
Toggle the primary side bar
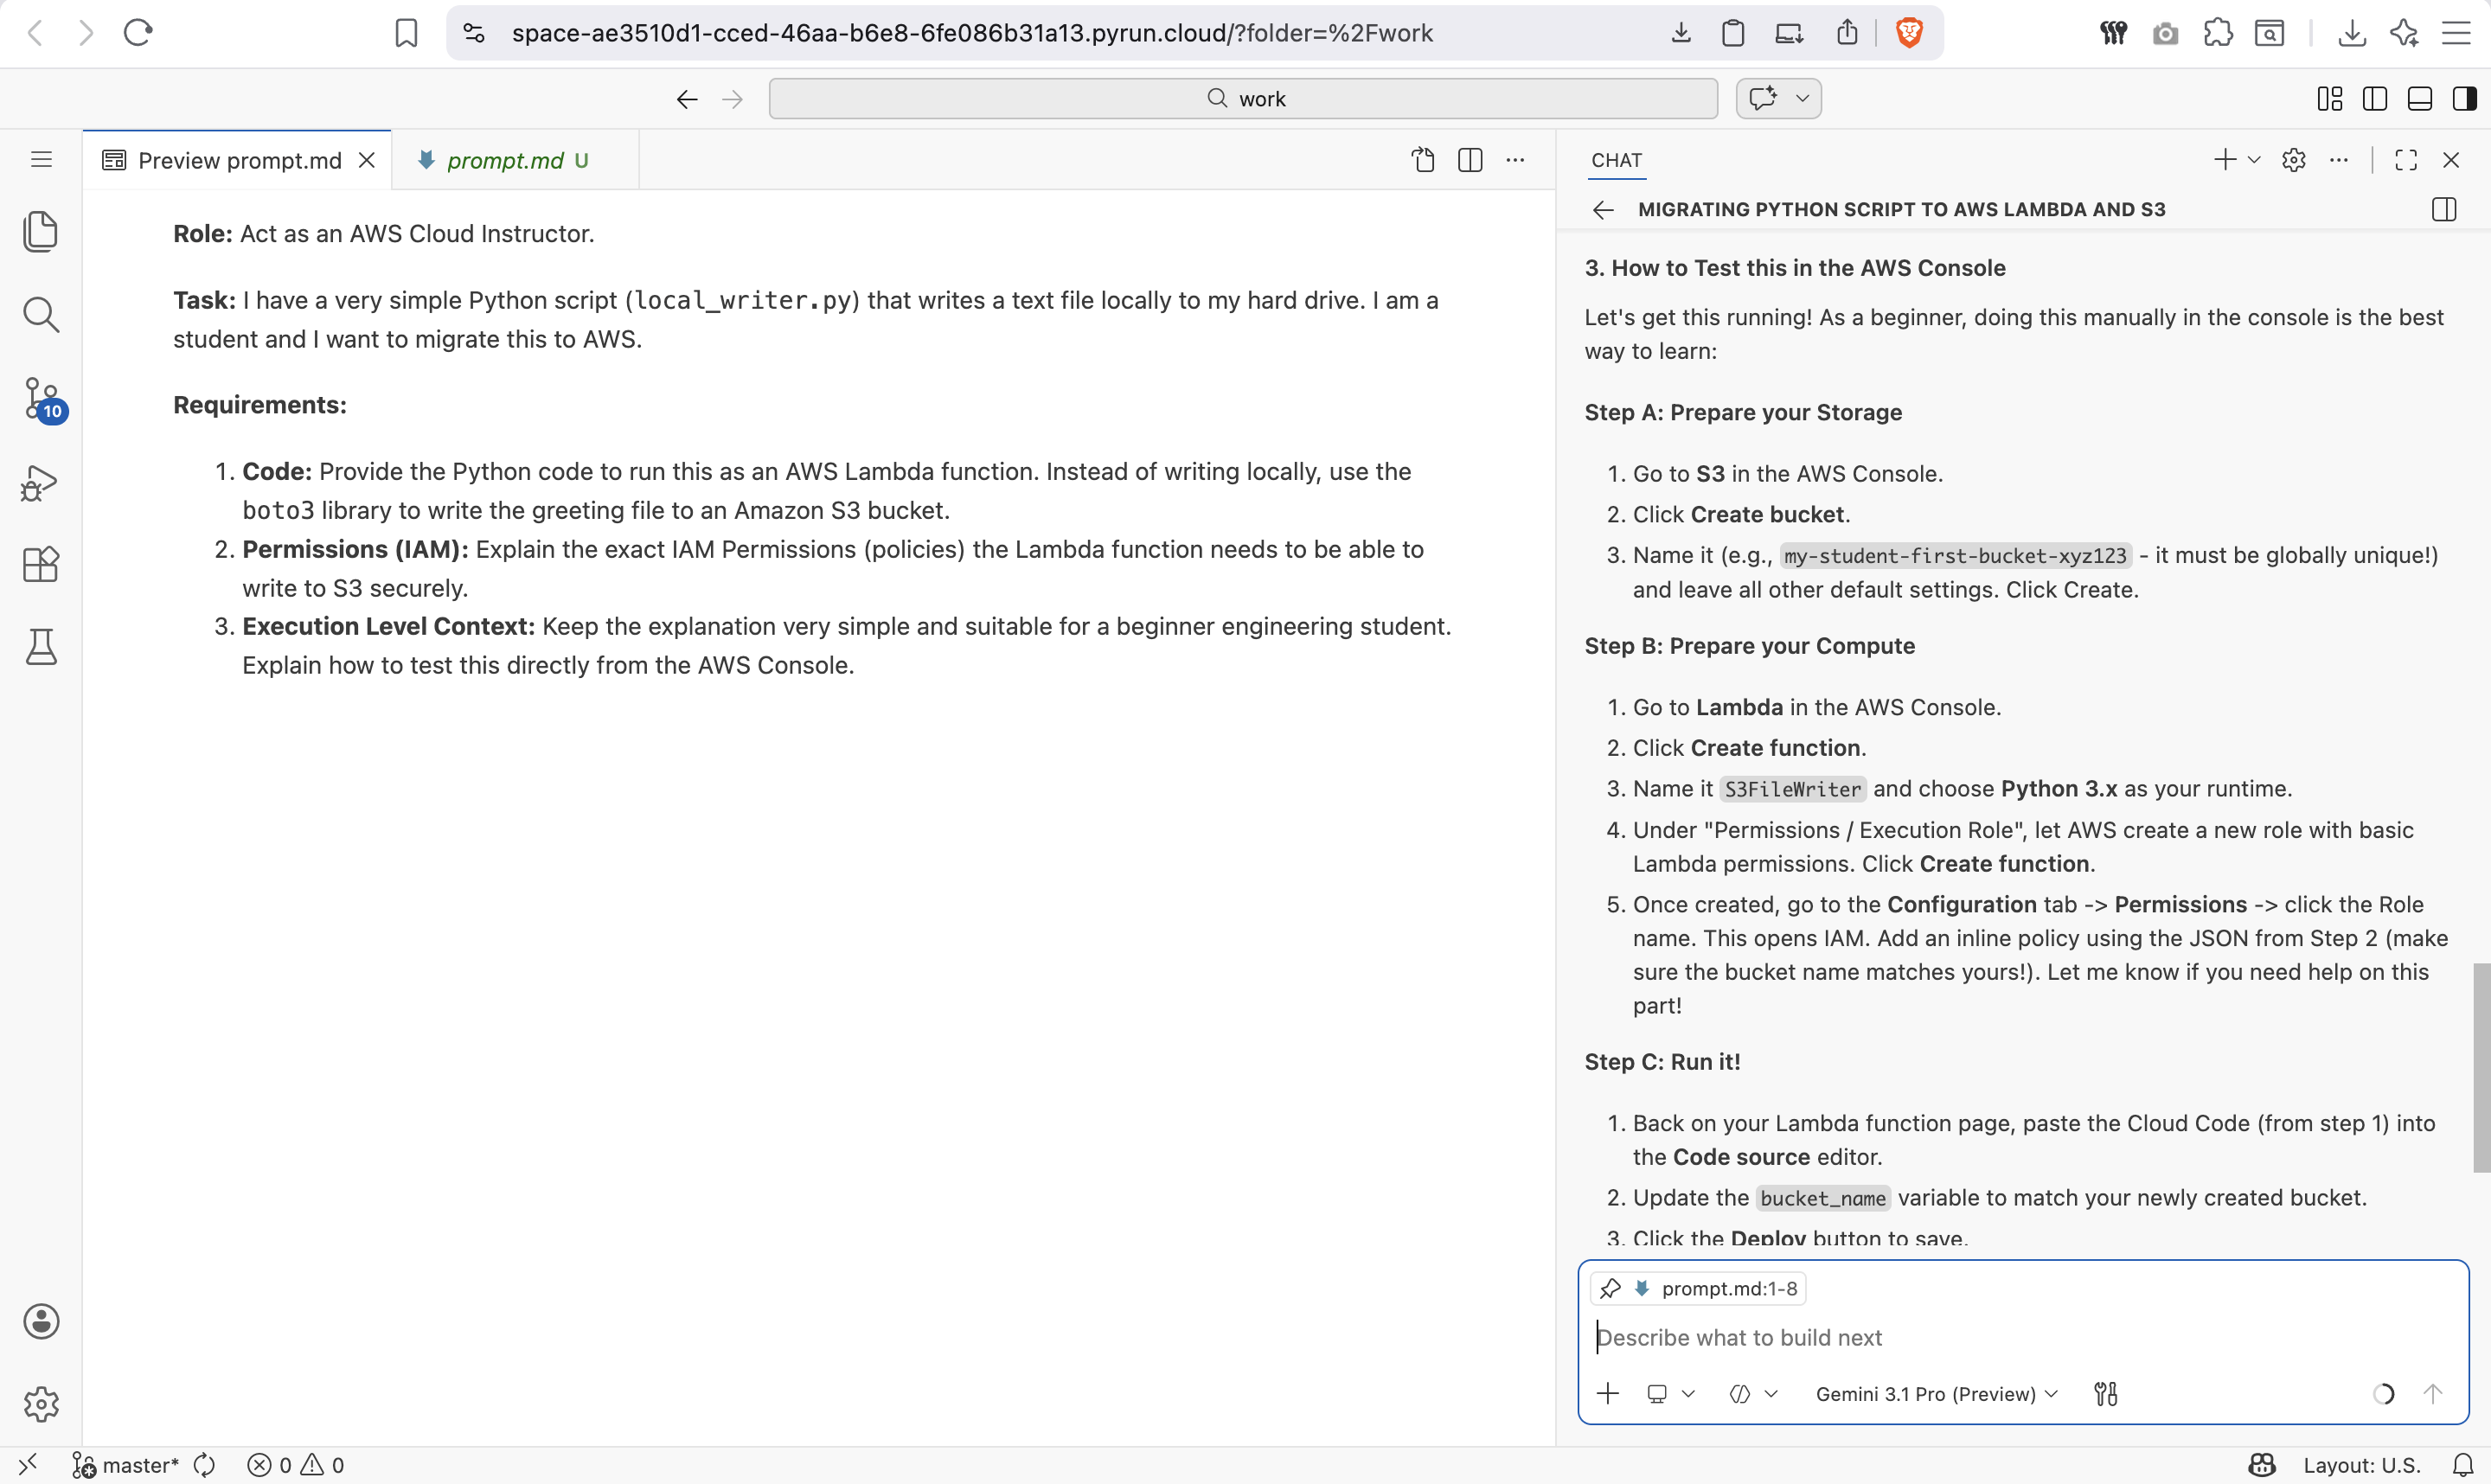(x=2375, y=99)
